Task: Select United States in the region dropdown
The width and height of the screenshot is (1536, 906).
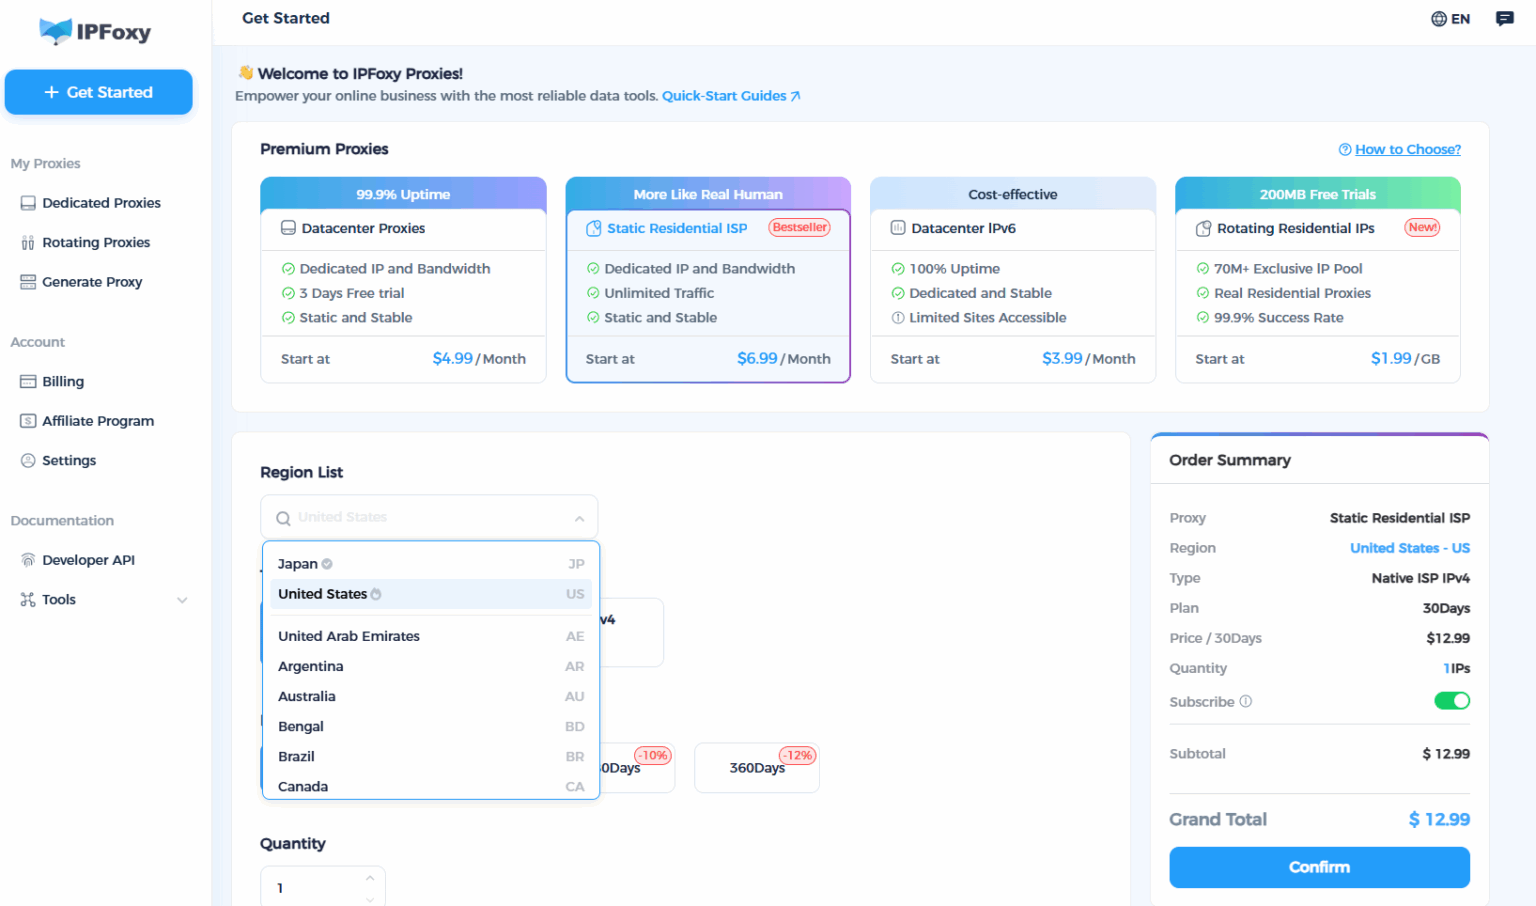Action: pos(321,593)
